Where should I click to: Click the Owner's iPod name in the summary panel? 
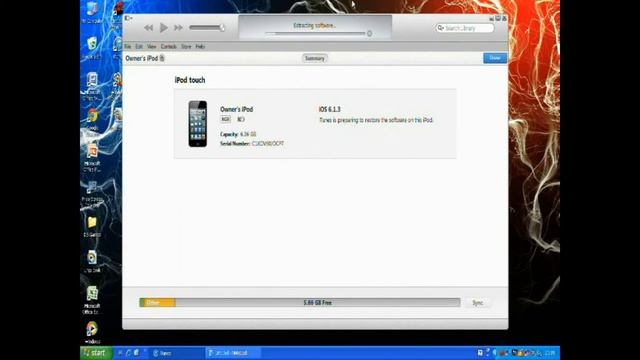coord(236,109)
